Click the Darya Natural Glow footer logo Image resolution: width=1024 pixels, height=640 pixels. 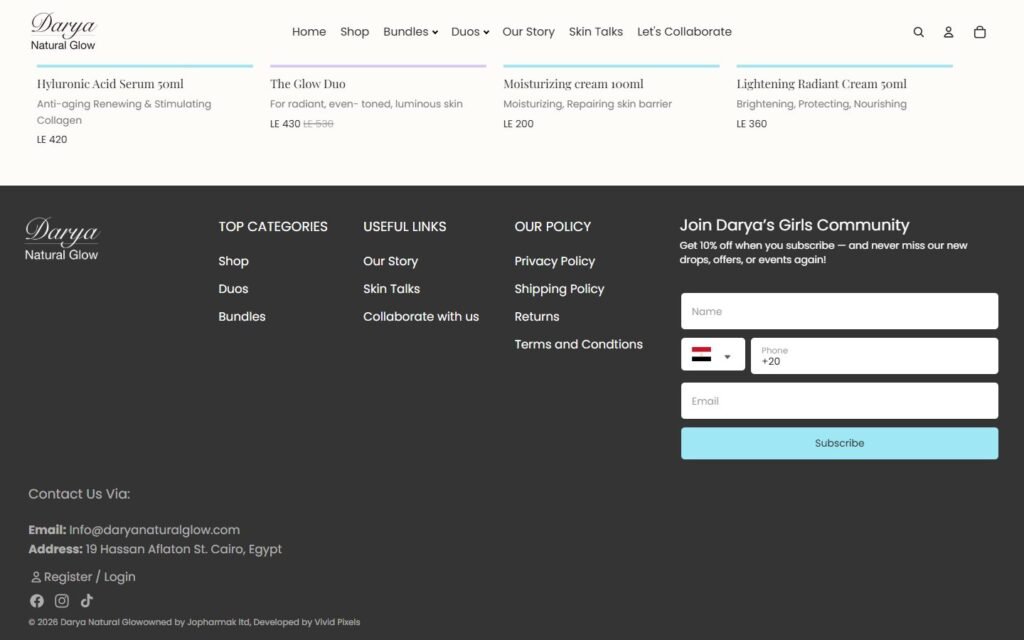point(61,239)
